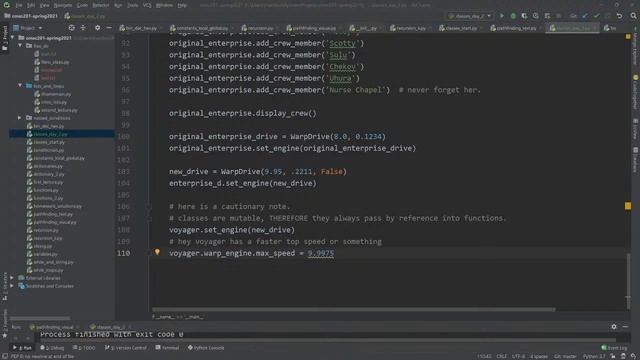
Task: Open the run configuration dropdown classes_day_2
Action: click(470, 16)
